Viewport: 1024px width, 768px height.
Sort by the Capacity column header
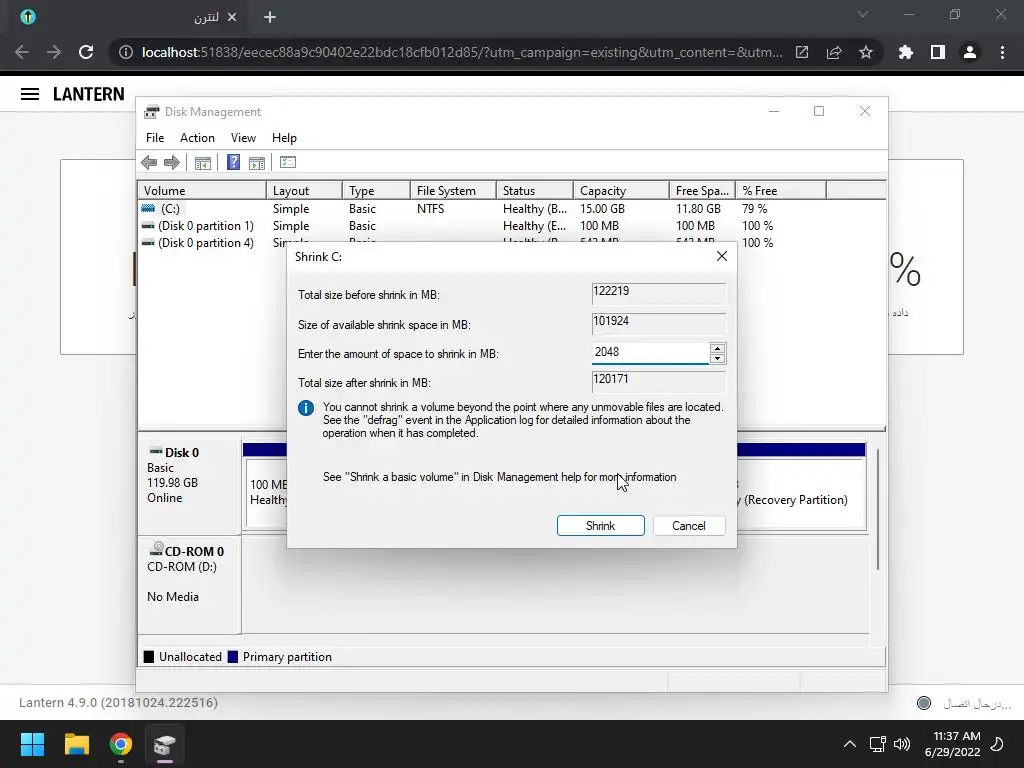pyautogui.click(x=621, y=191)
